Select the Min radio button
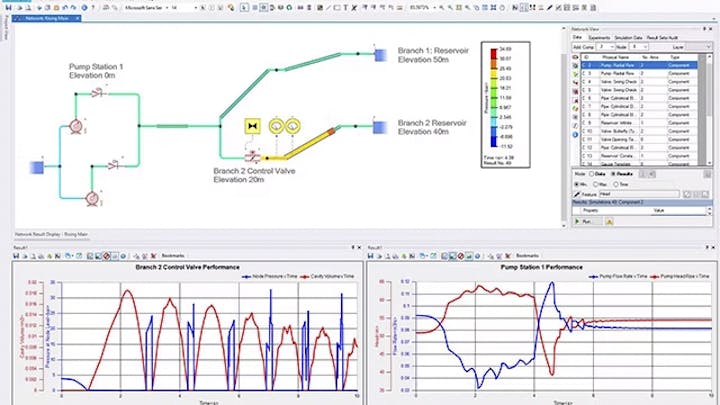 pos(577,184)
